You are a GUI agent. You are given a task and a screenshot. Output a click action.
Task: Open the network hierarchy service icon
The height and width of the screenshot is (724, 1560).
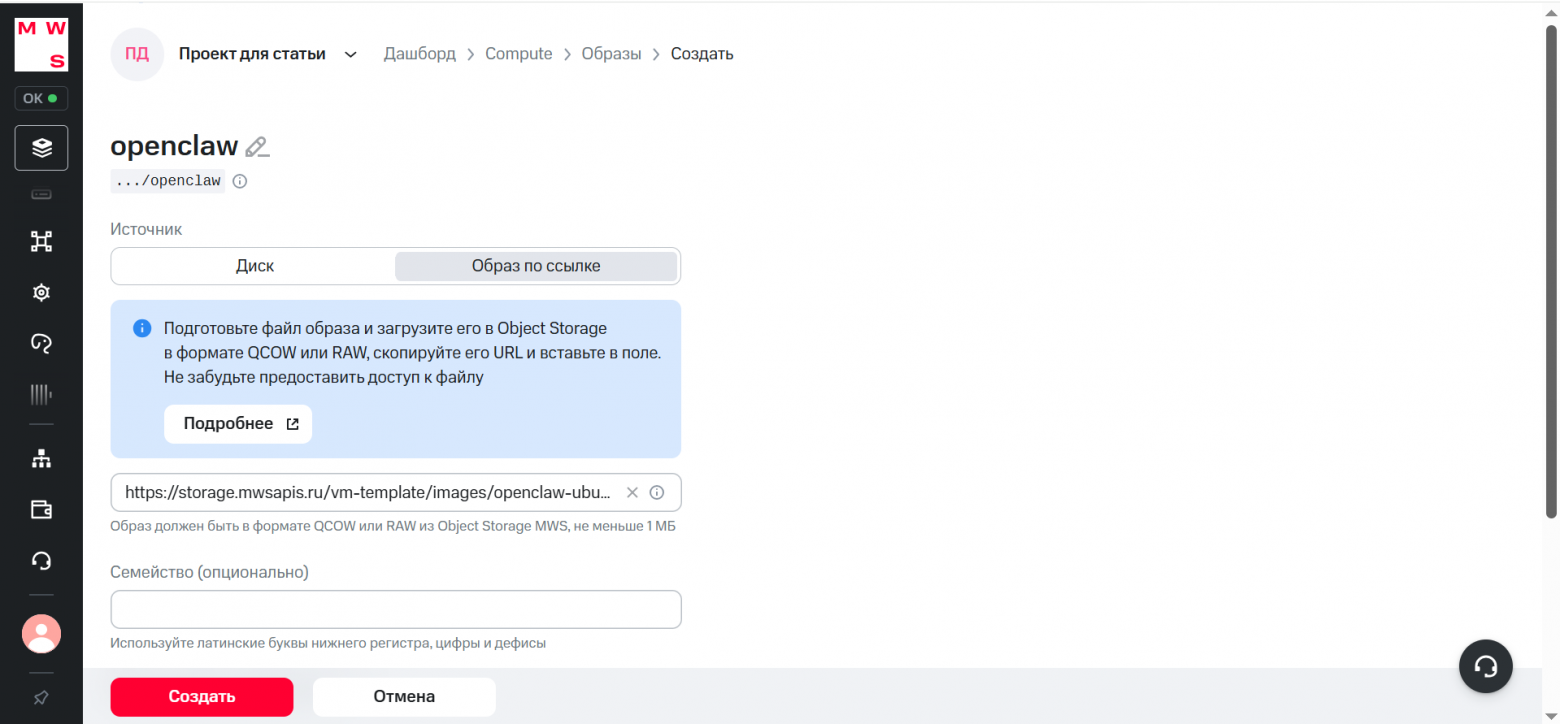(x=41, y=458)
